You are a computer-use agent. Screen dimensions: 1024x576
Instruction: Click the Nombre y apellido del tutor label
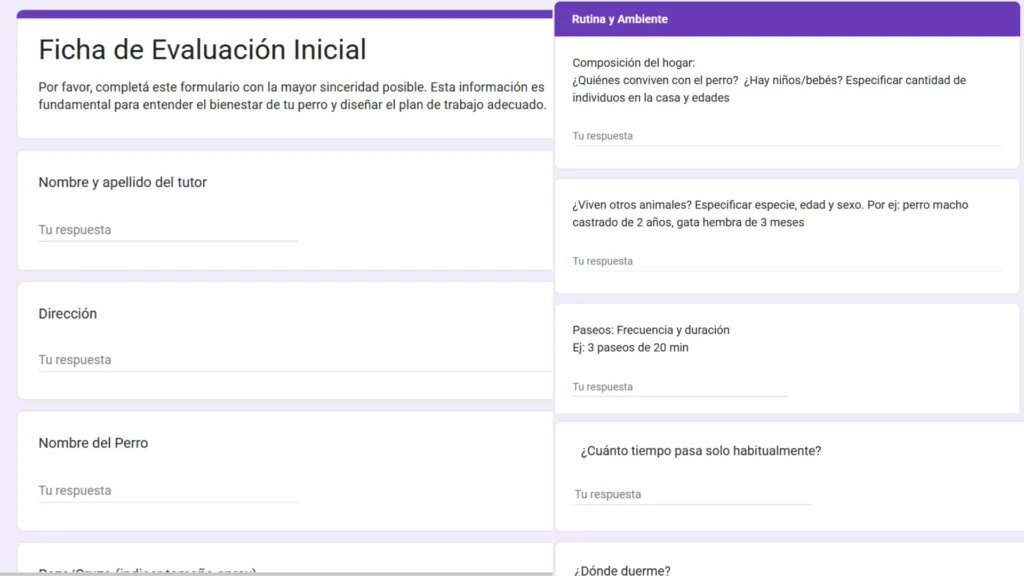[x=122, y=182]
